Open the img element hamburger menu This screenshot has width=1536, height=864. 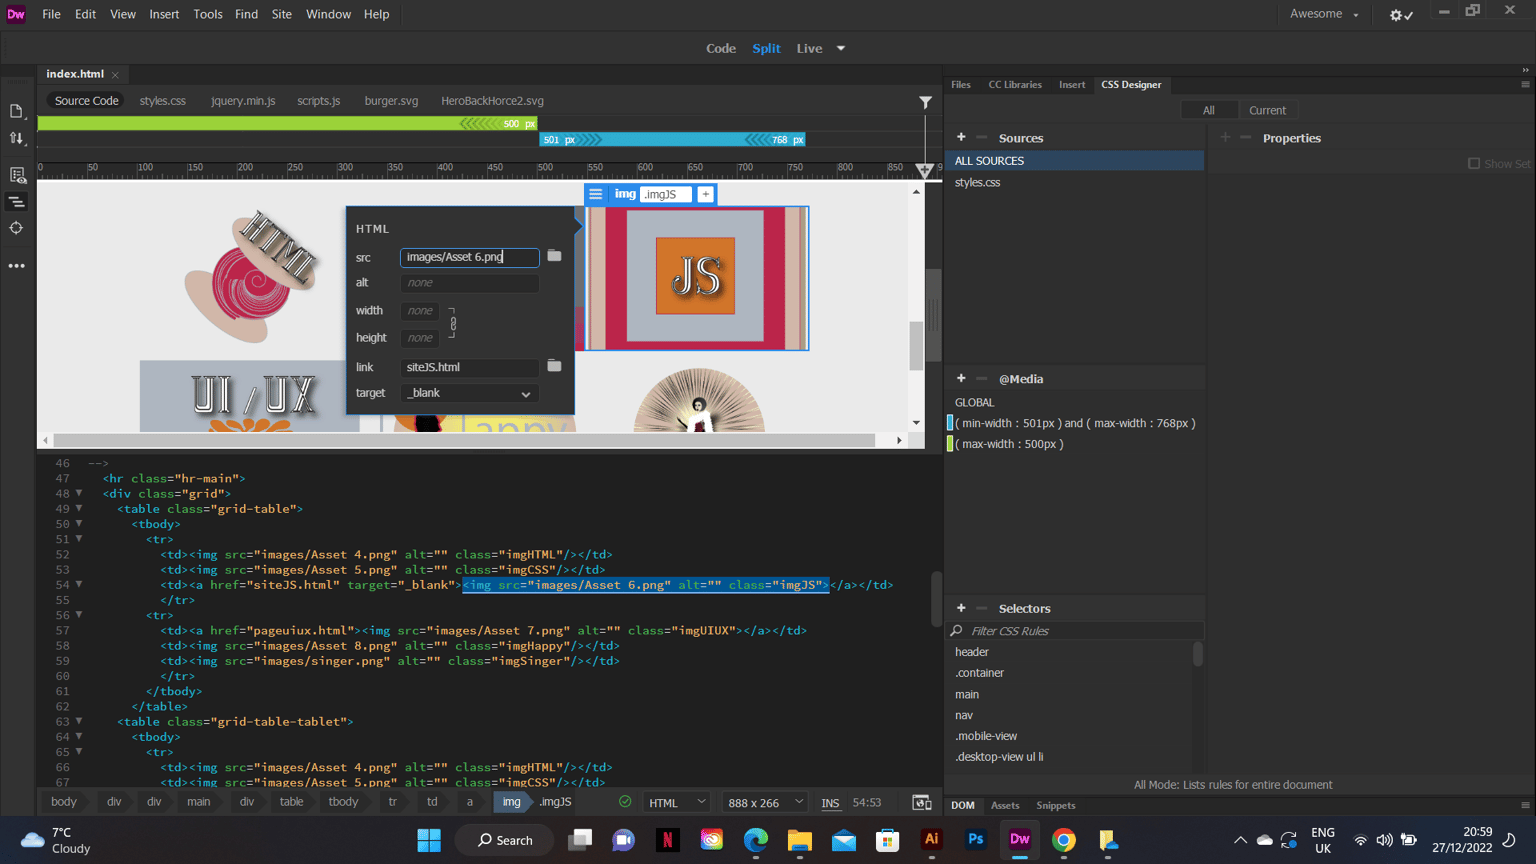tap(596, 194)
